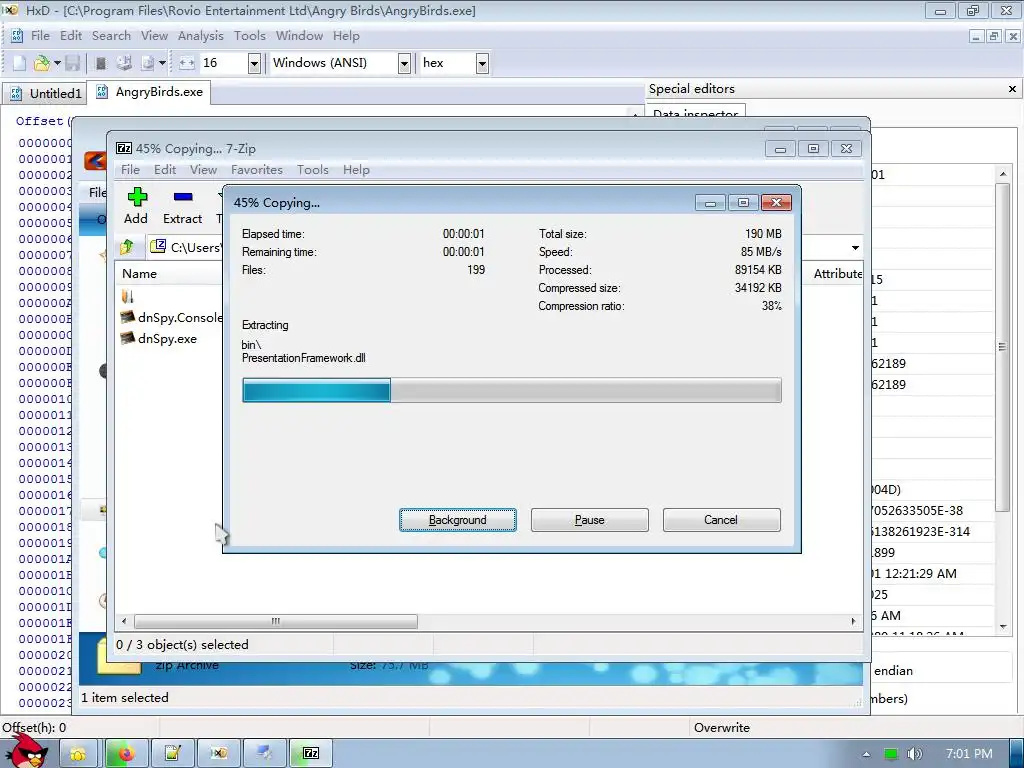
Task: Switch to HxD via its taskbar icon
Action: 219,754
